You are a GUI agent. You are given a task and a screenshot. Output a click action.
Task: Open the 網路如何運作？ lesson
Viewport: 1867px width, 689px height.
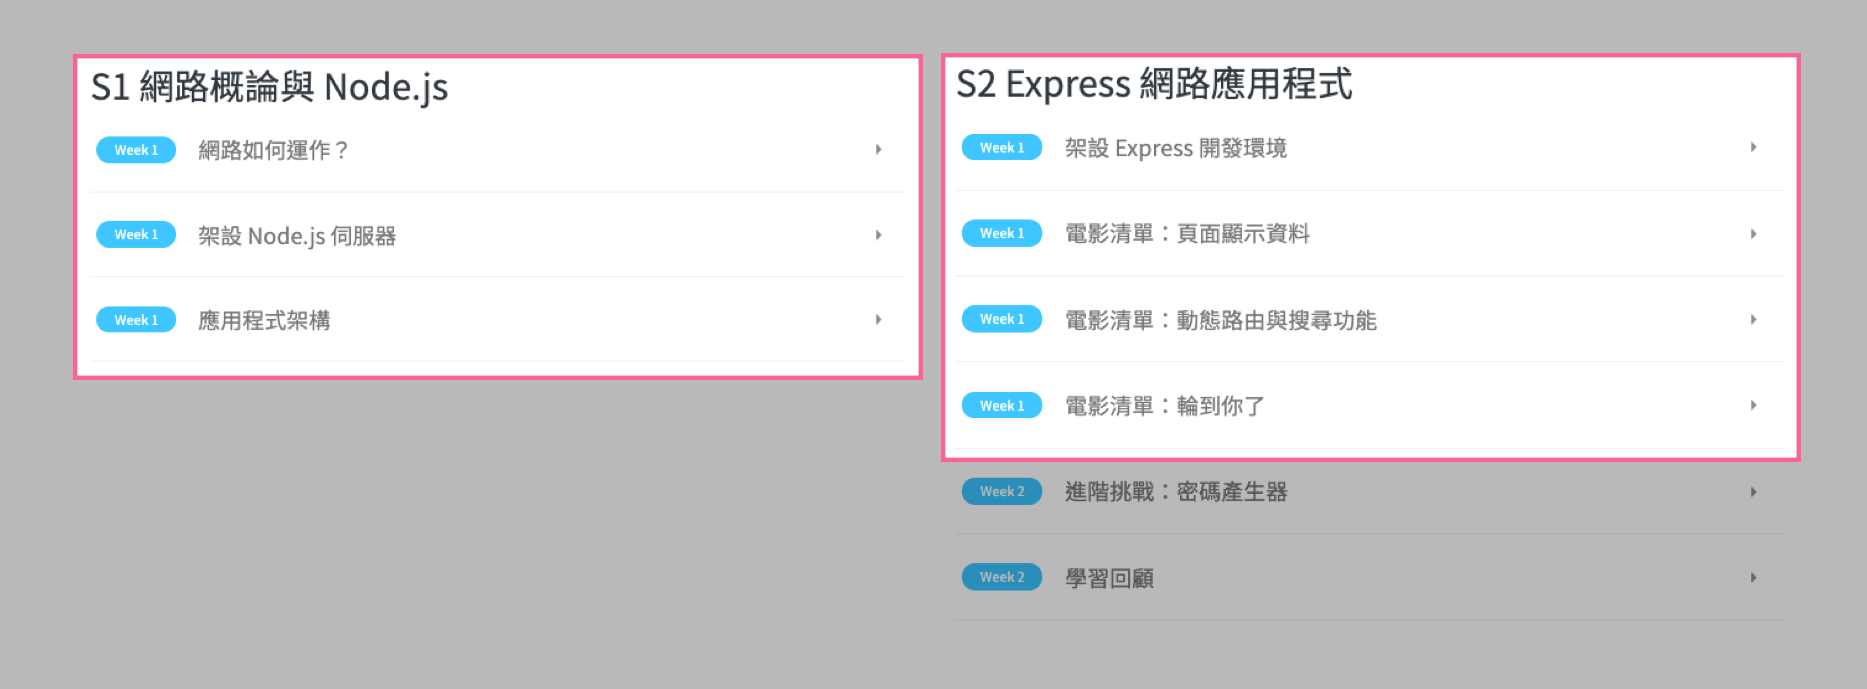click(272, 150)
